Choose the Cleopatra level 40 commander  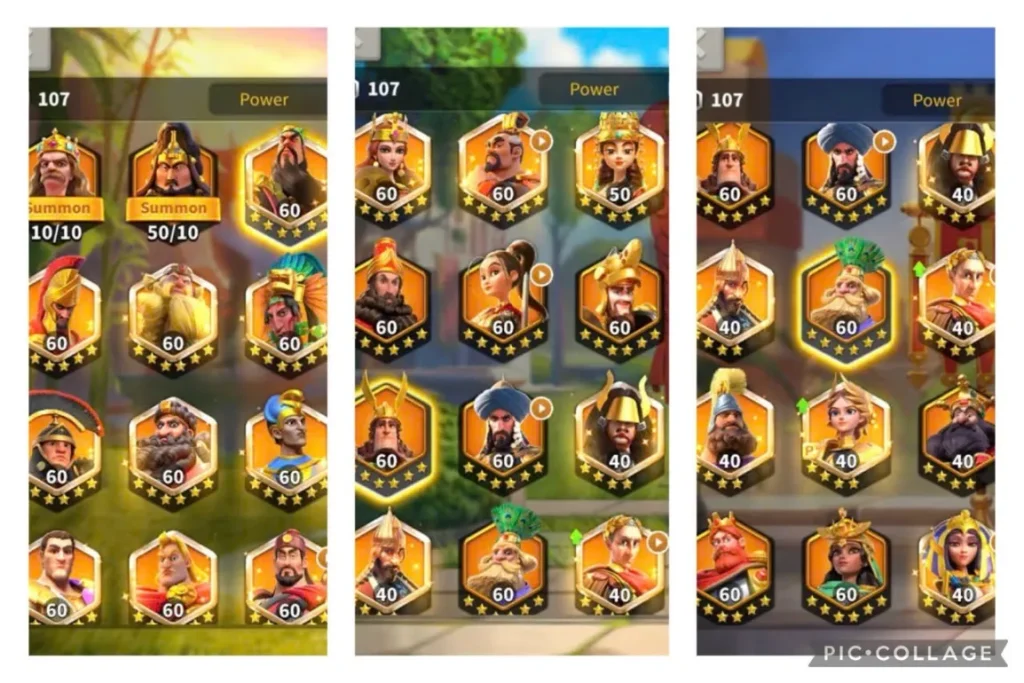point(959,567)
